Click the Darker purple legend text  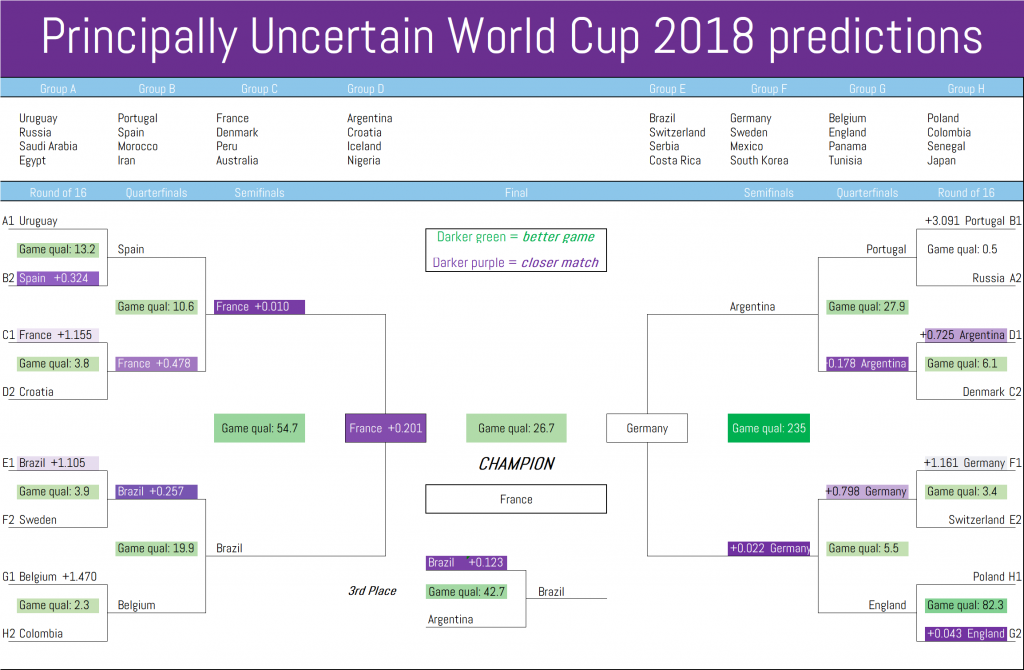click(516, 263)
